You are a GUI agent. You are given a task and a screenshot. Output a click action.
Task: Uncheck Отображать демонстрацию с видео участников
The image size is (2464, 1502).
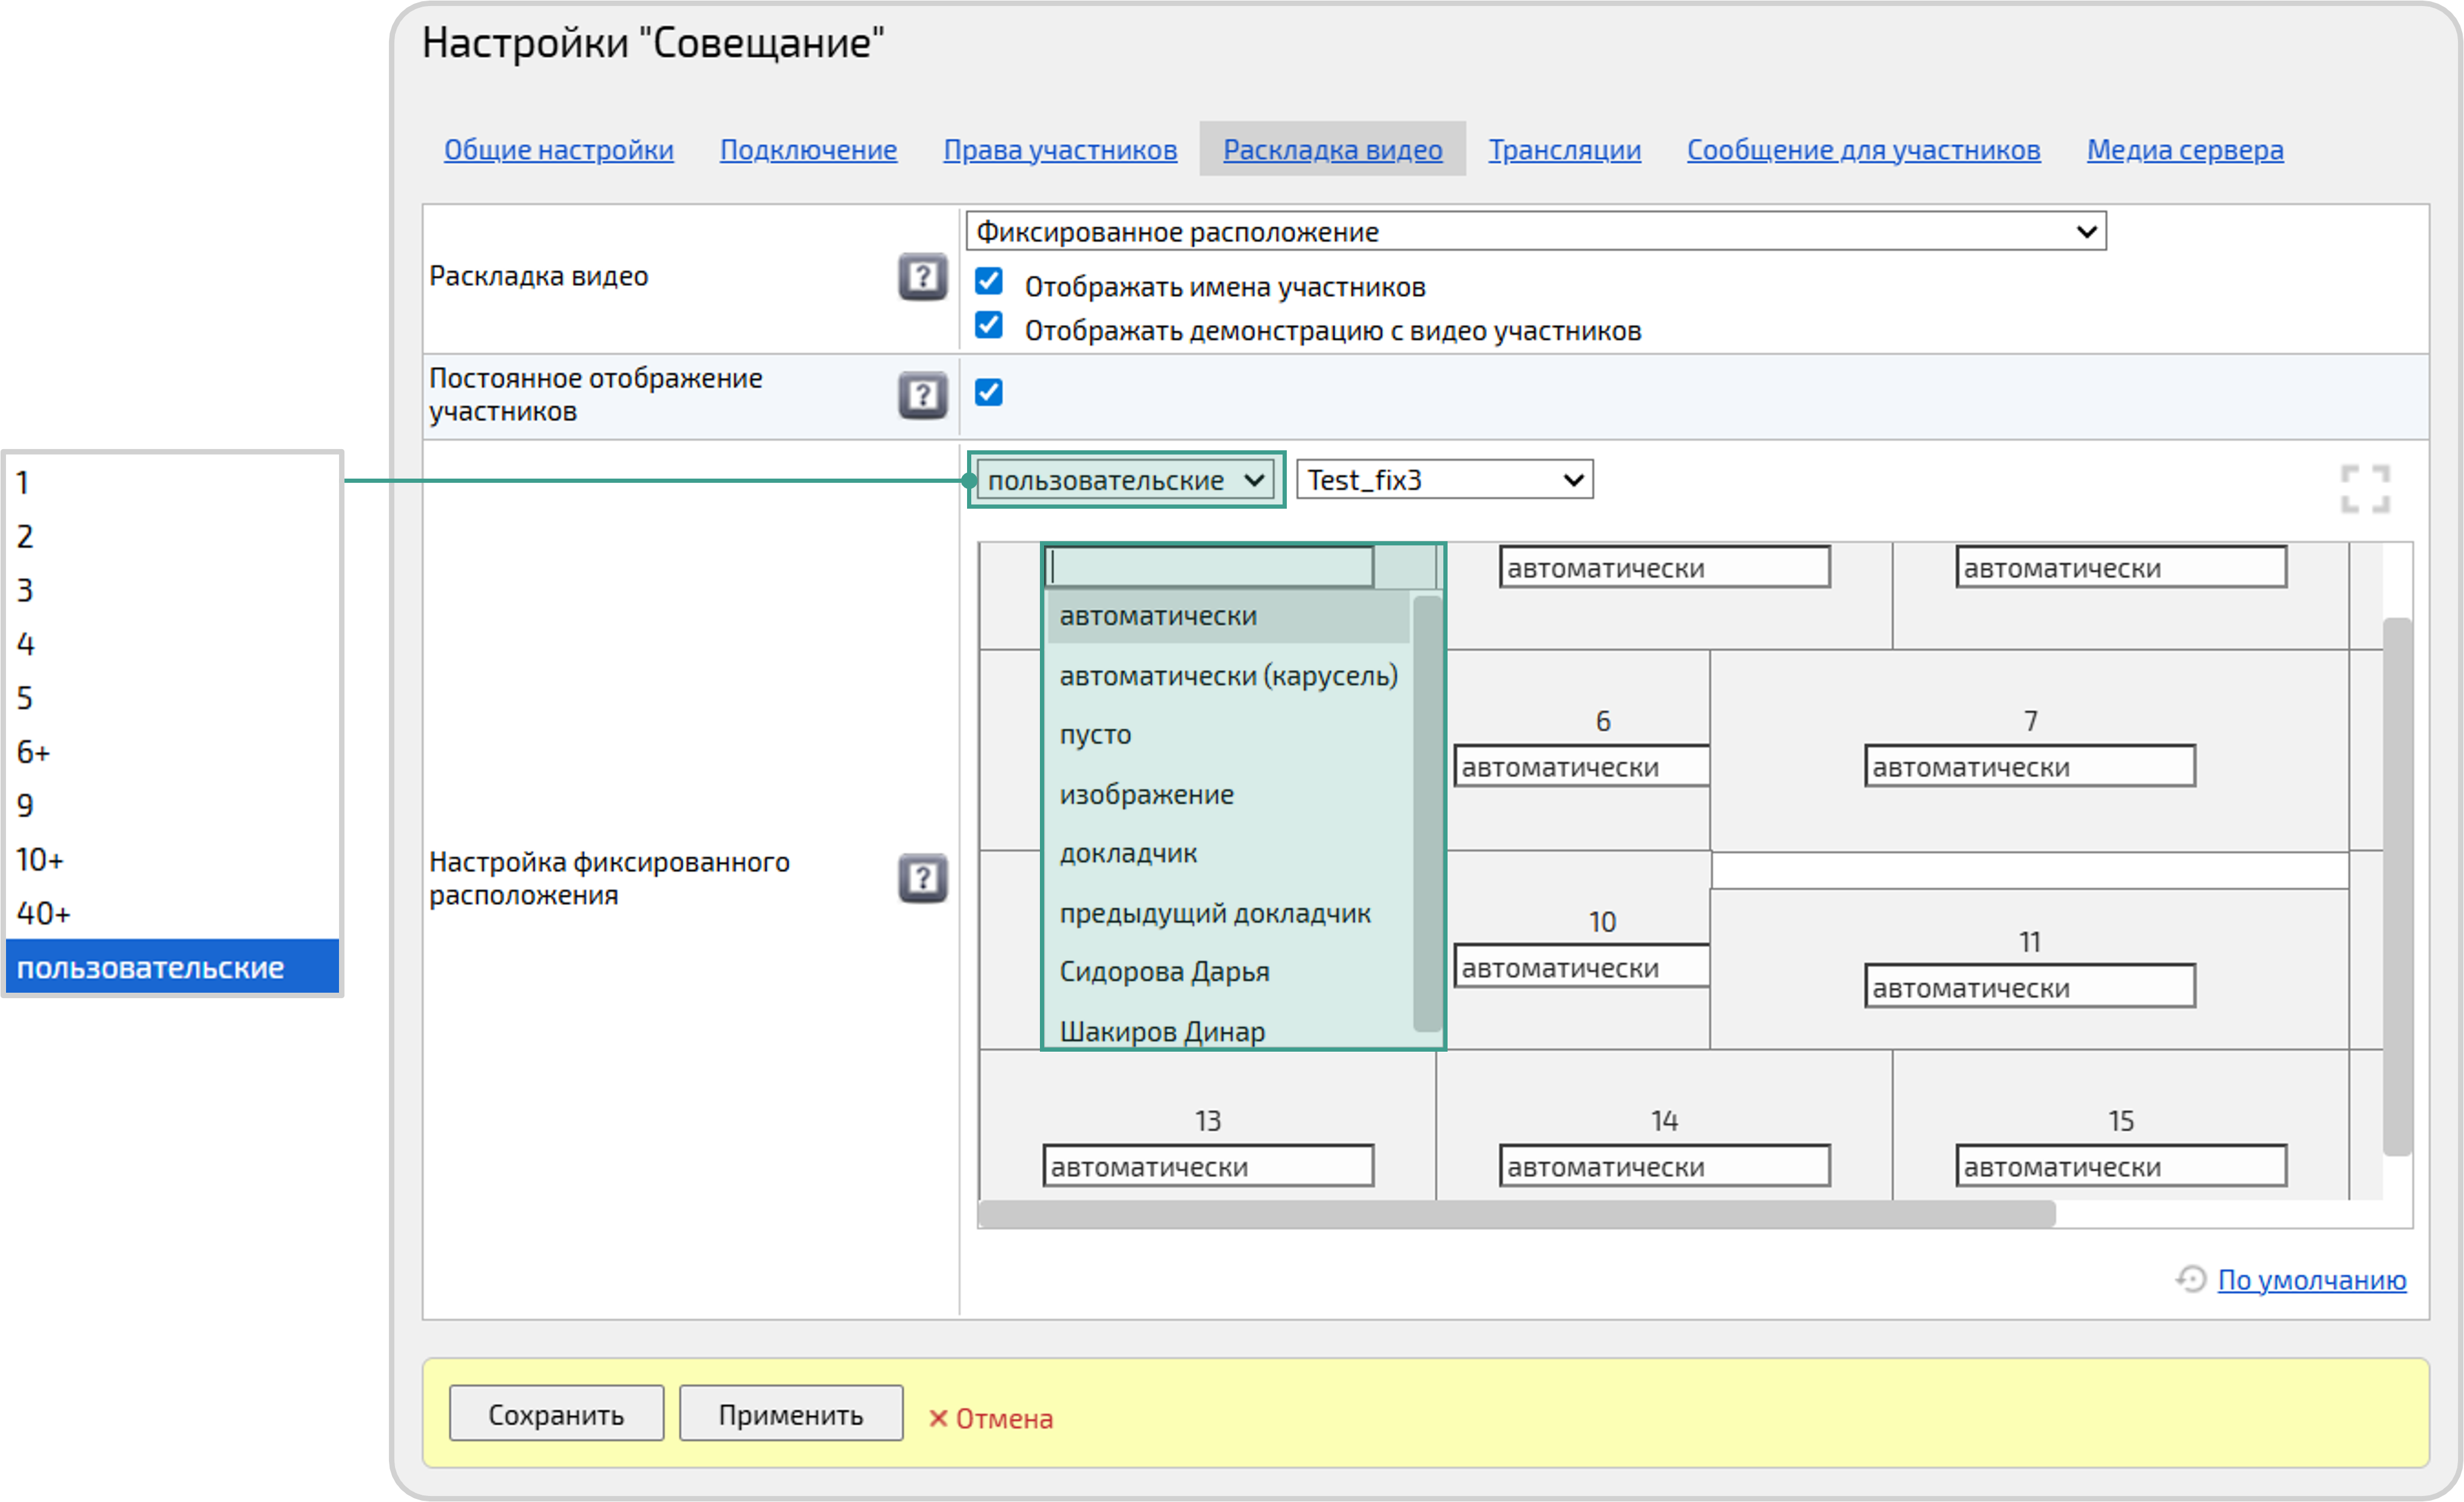pyautogui.click(x=988, y=326)
